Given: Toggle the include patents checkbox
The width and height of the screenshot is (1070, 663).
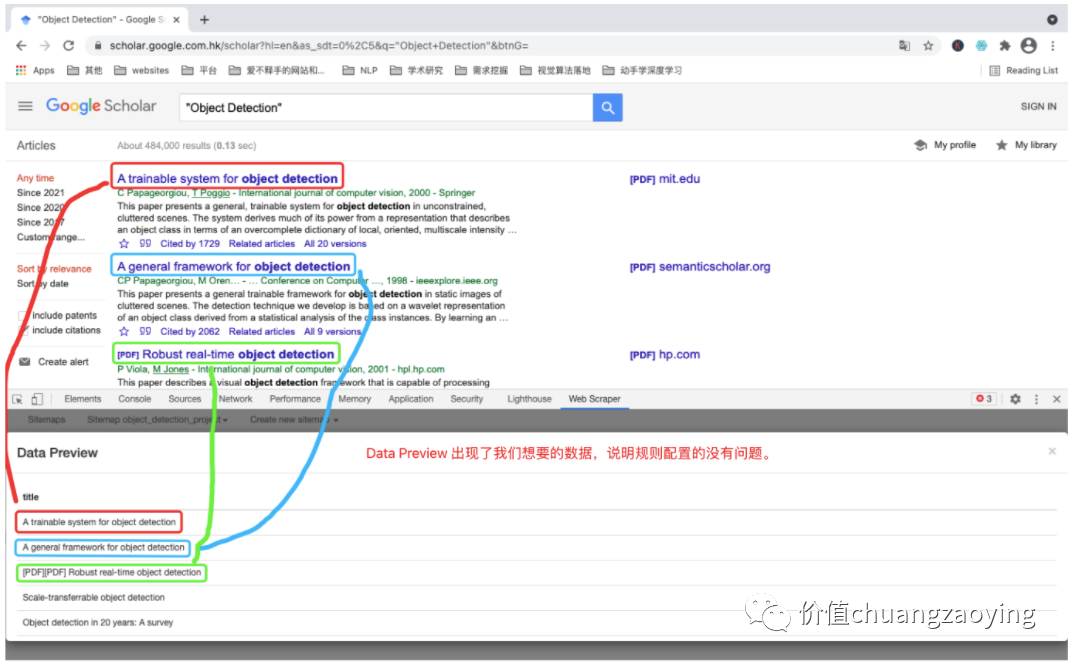Looking at the screenshot, I should (24, 316).
